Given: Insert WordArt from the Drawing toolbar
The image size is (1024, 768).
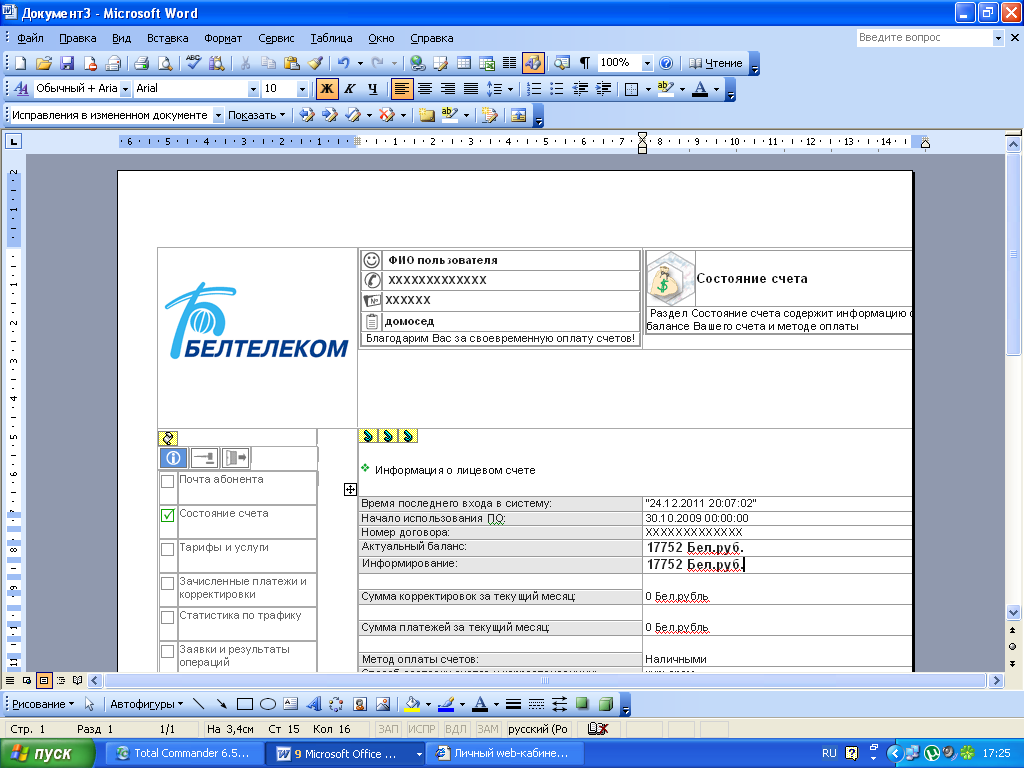Looking at the screenshot, I should (314, 704).
